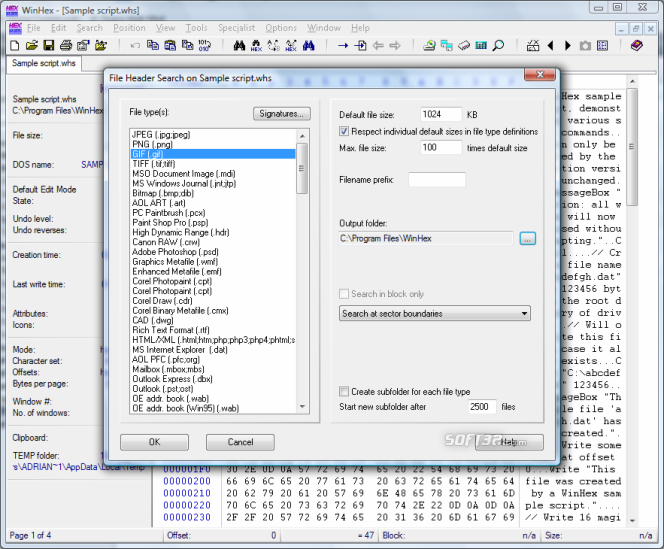664x549 pixels.
Task: Select Adobe Photoshop (.psd) file type
Action: [x=213, y=252]
